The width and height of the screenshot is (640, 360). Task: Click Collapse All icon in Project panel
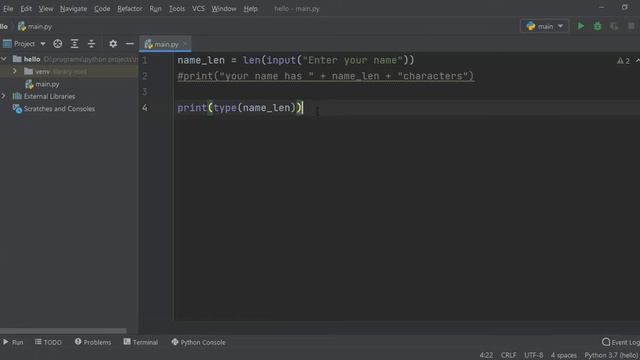[91, 44]
